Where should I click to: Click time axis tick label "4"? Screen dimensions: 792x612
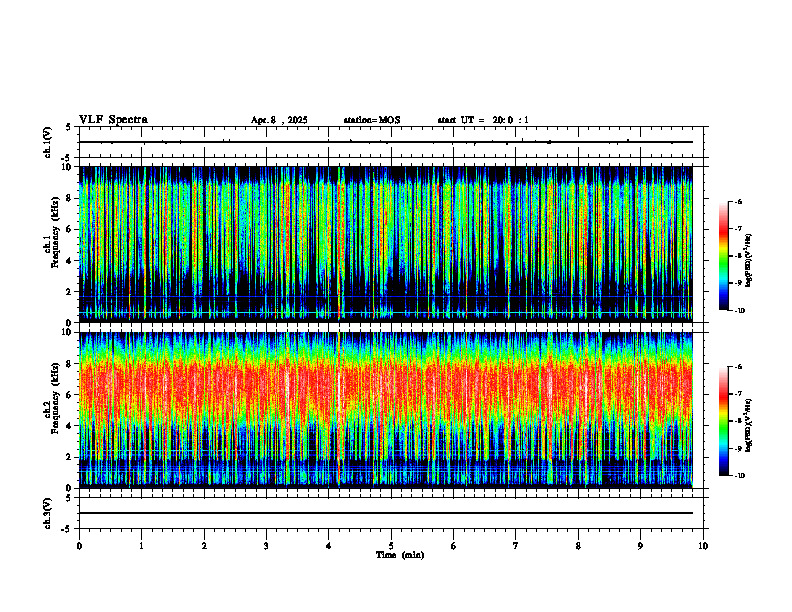(329, 546)
